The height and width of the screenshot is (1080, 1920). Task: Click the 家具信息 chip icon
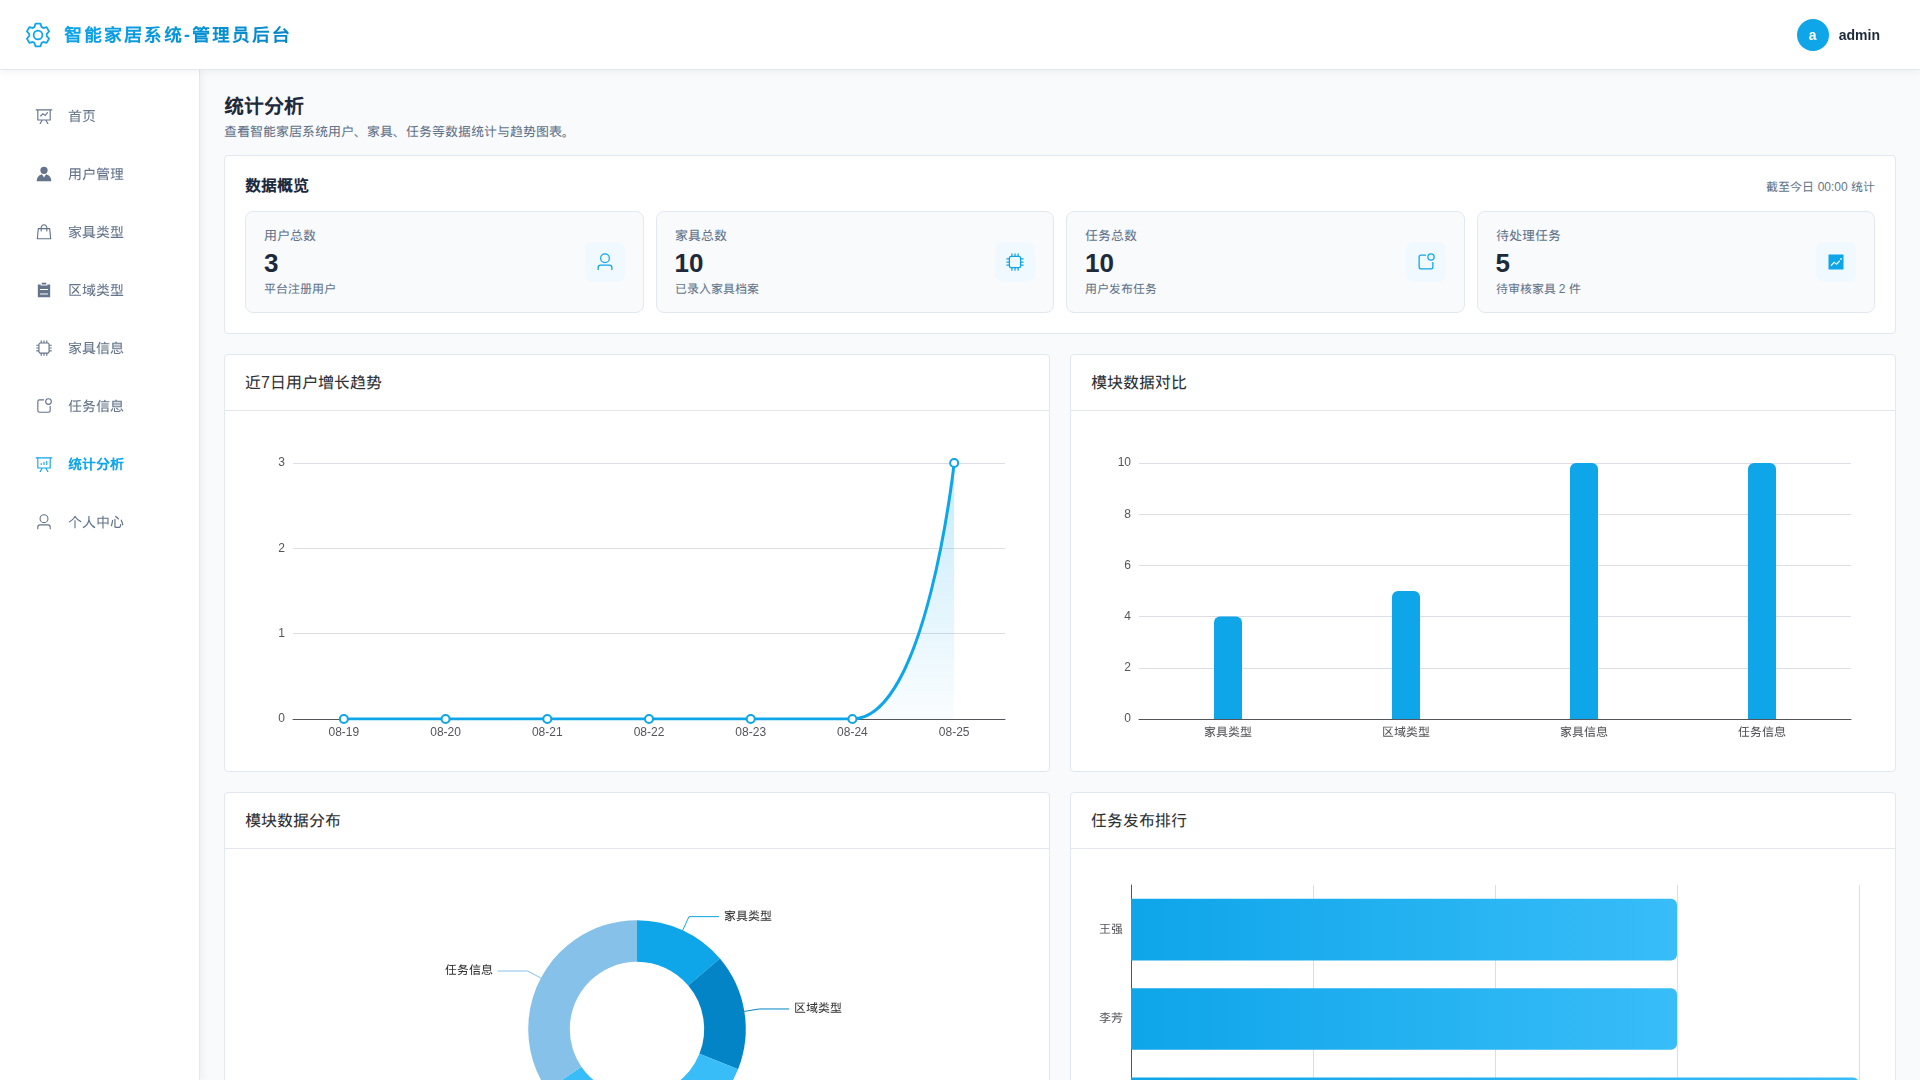pos(44,348)
